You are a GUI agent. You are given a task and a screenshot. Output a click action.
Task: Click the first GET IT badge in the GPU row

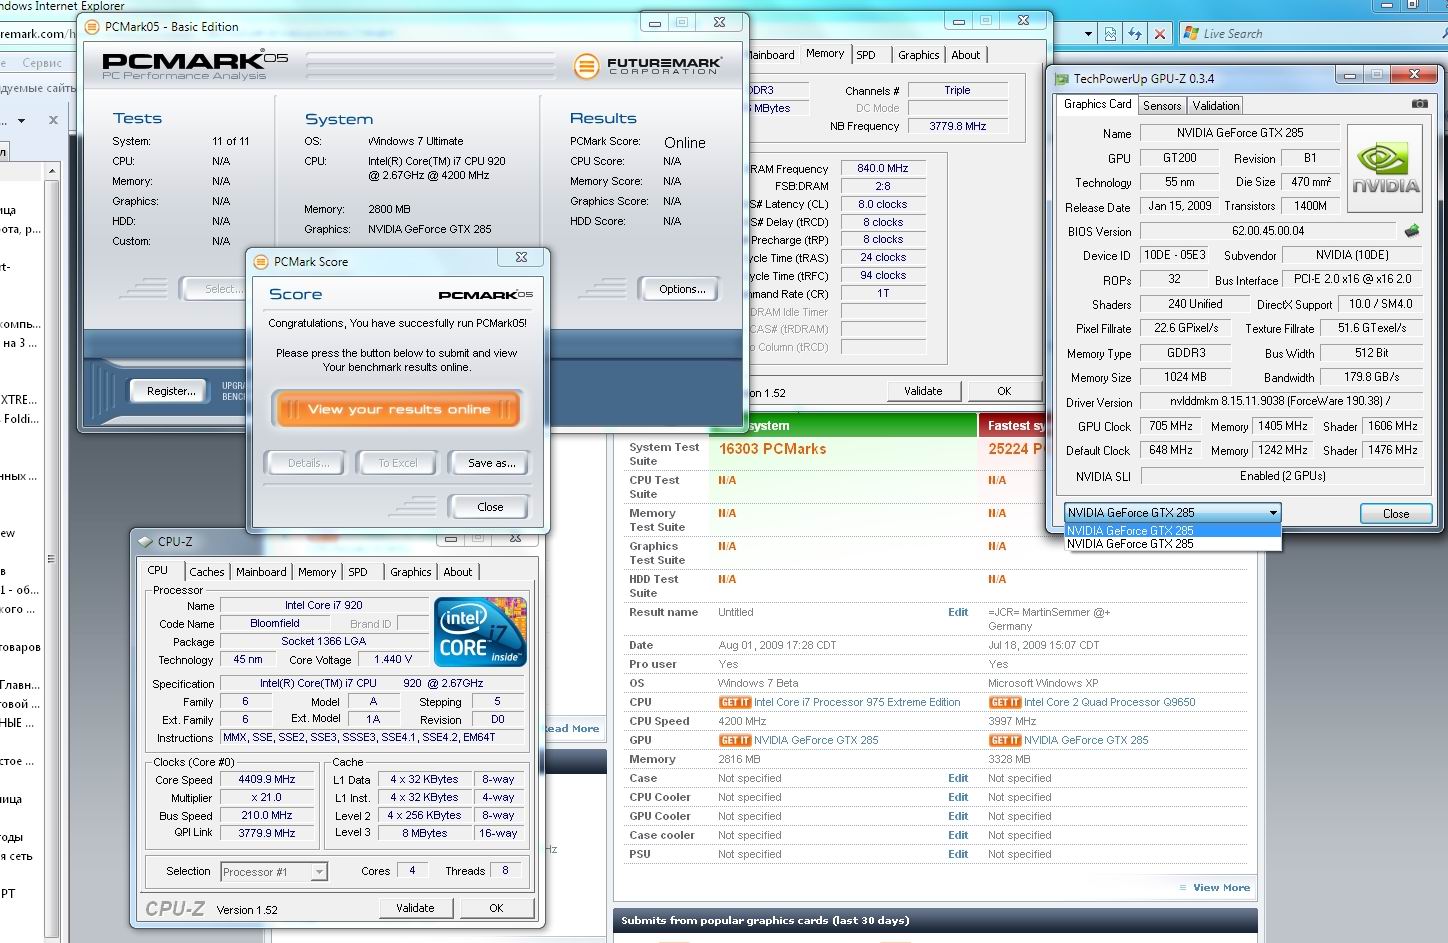pyautogui.click(x=735, y=740)
